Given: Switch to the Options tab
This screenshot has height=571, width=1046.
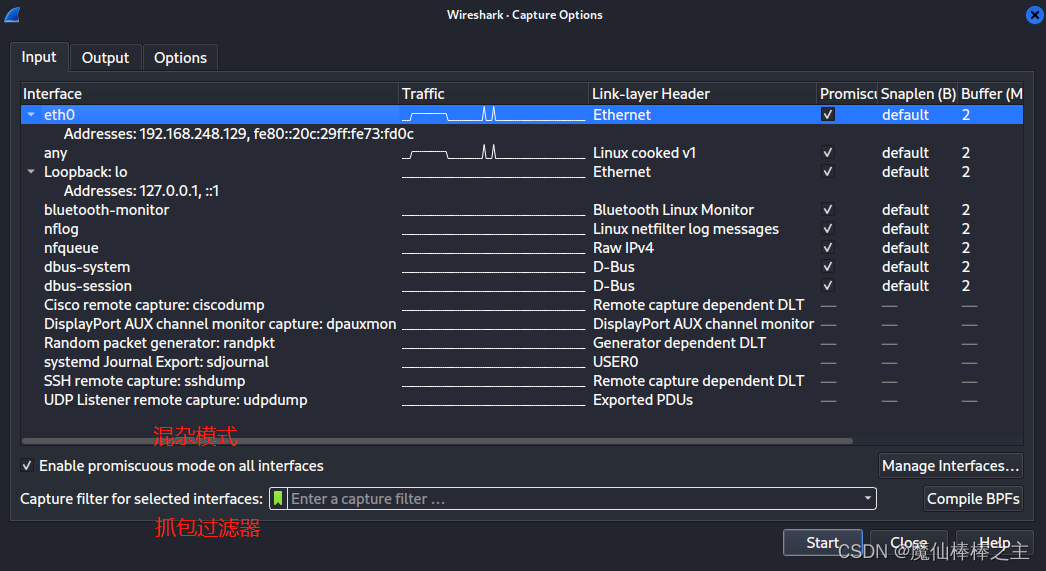Looking at the screenshot, I should tap(180, 58).
